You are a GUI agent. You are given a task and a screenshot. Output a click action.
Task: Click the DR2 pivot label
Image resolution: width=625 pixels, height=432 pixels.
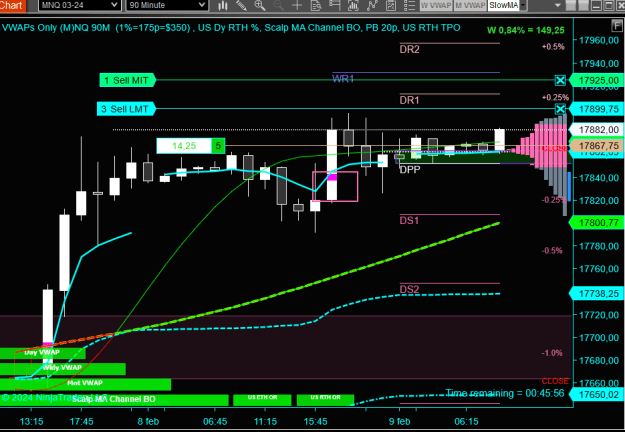[x=409, y=49]
